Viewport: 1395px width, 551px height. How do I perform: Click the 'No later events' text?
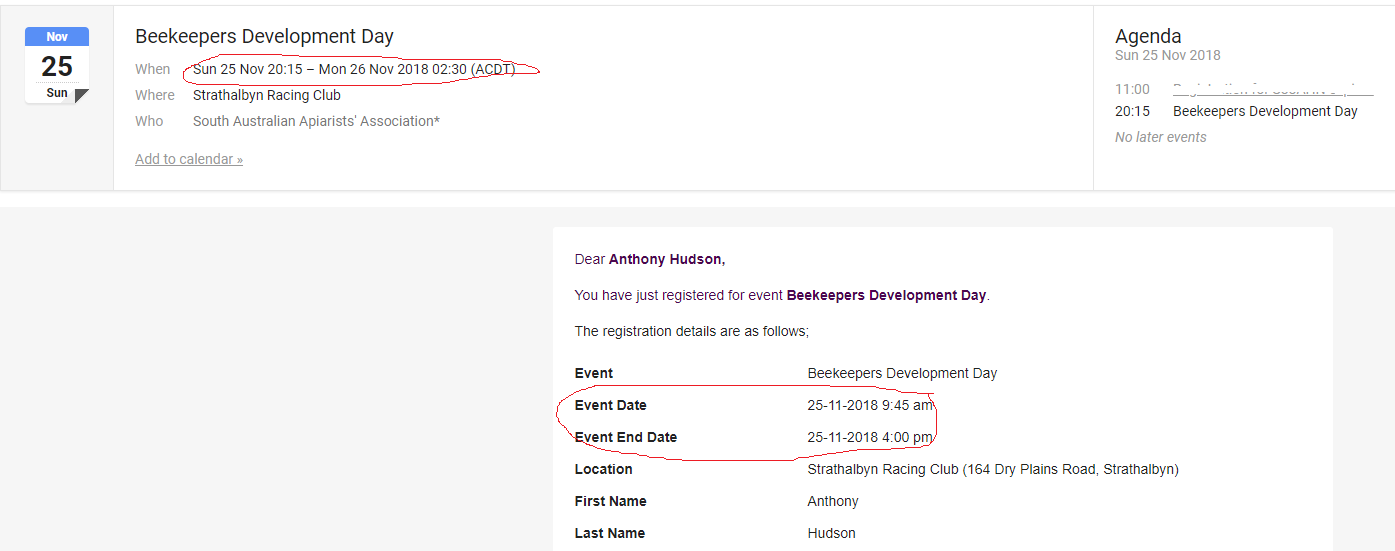[x=1160, y=137]
